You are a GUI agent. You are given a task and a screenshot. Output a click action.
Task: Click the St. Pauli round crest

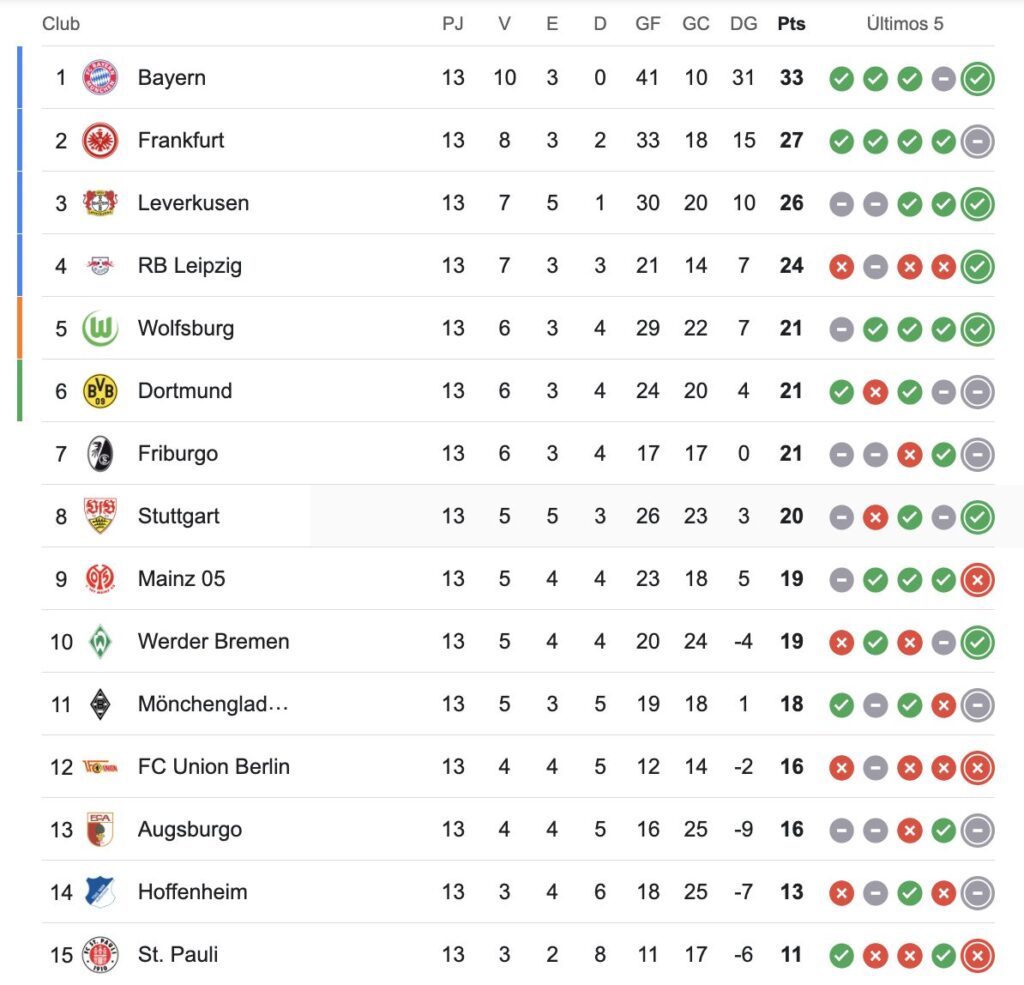coord(100,954)
